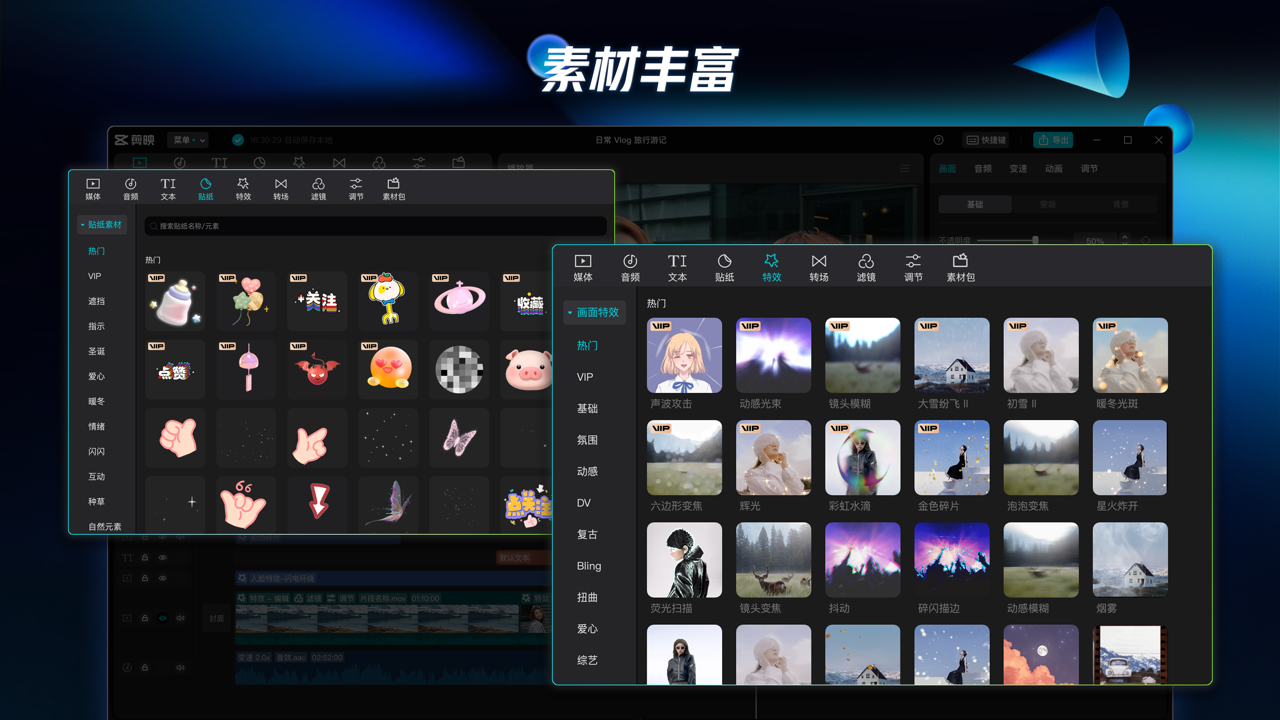Open the 音频 audio library icon
This screenshot has height=720, width=1280.
coord(630,265)
